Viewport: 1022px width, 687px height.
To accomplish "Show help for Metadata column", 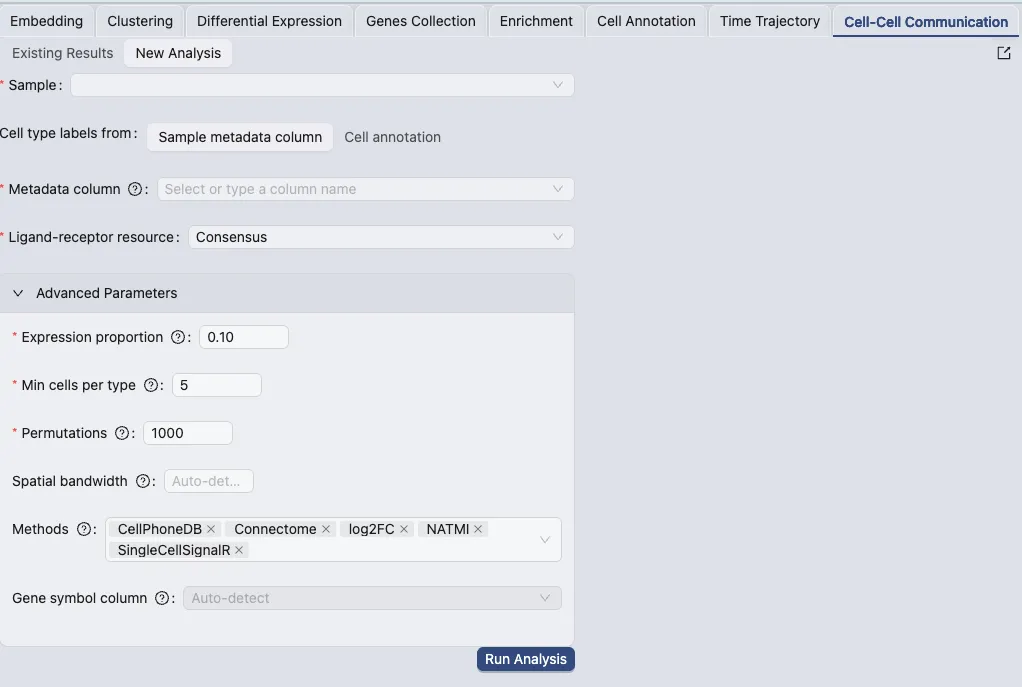I will click(x=135, y=189).
